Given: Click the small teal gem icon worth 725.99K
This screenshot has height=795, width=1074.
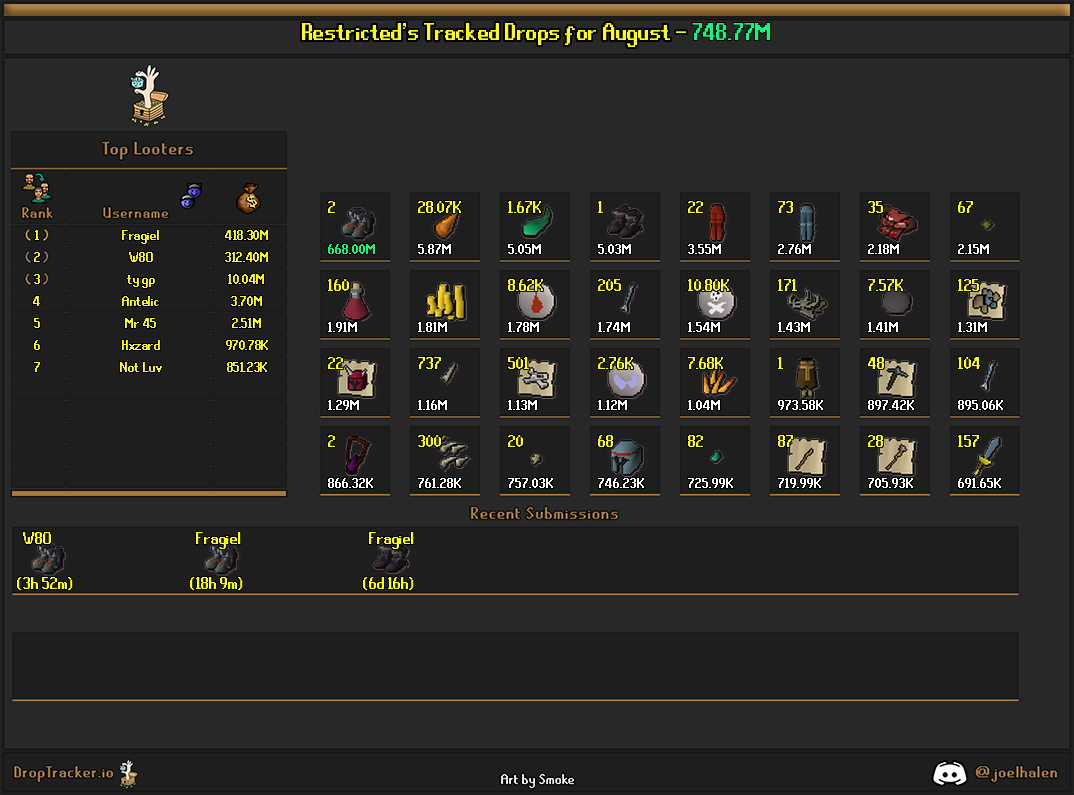Looking at the screenshot, I should [x=716, y=457].
